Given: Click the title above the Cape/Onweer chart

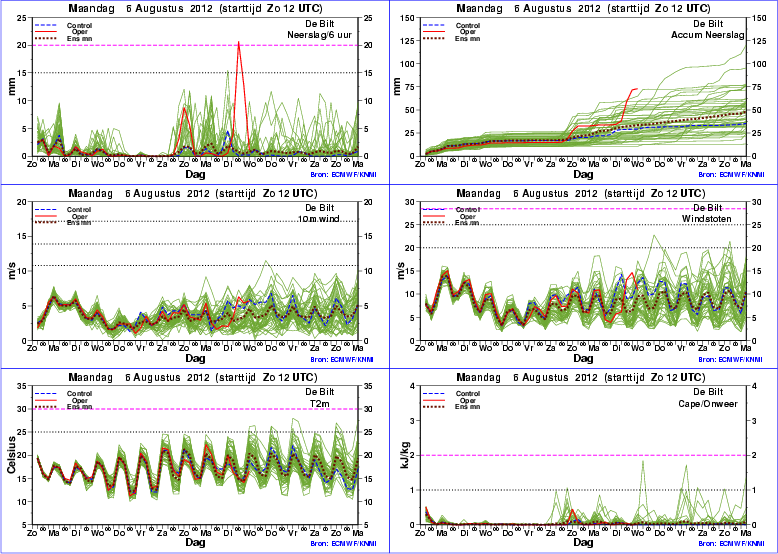Looking at the screenshot, I should click(581, 377).
